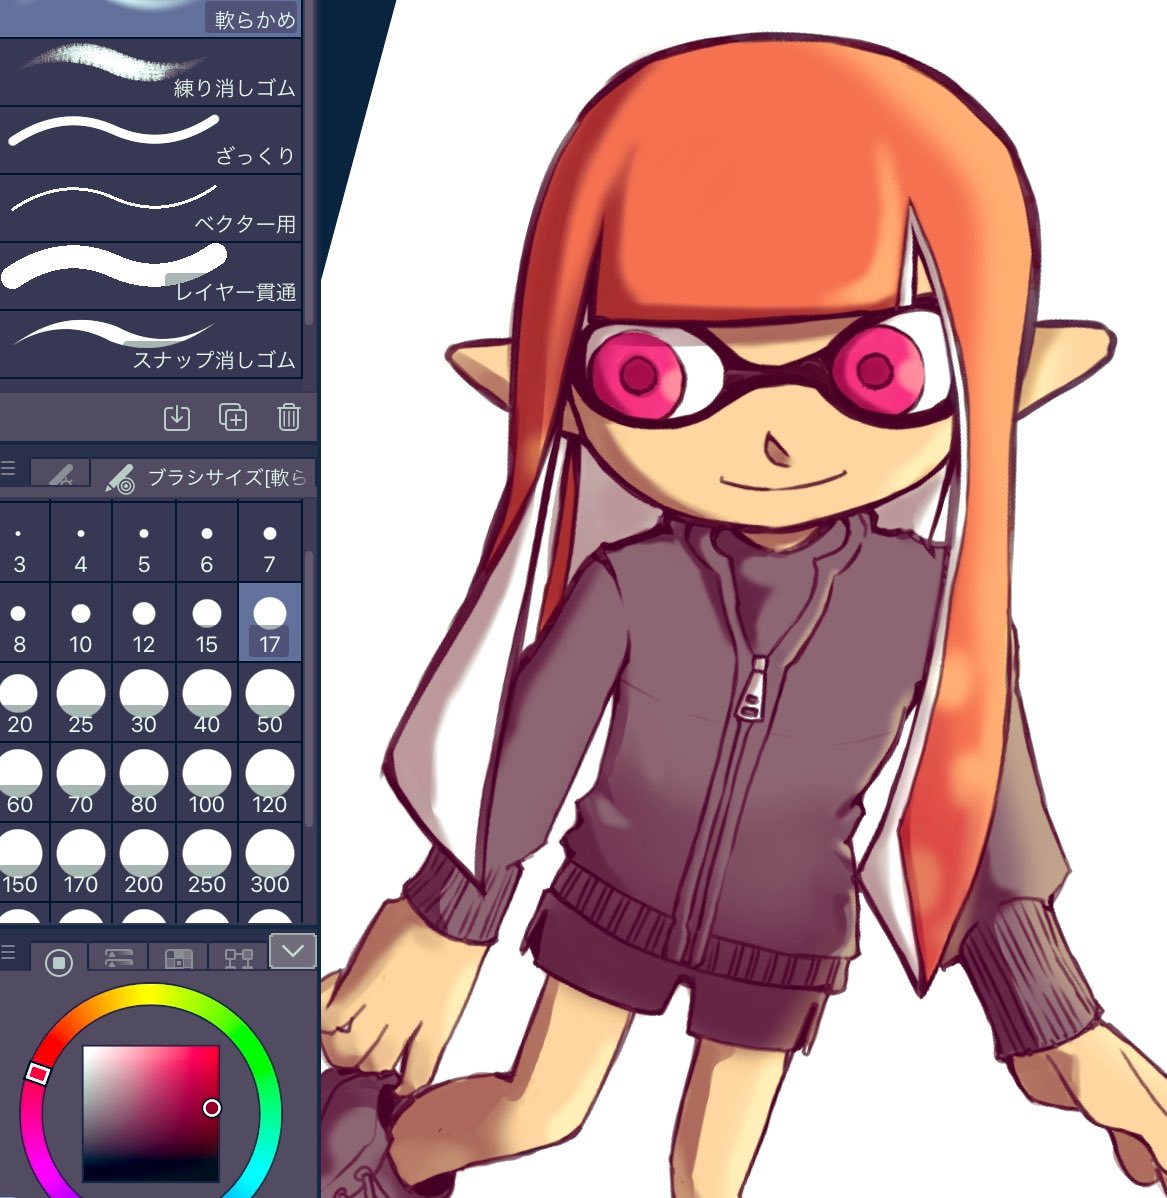Set brush size to 25
Screen dimensions: 1167x1198
tap(81, 702)
